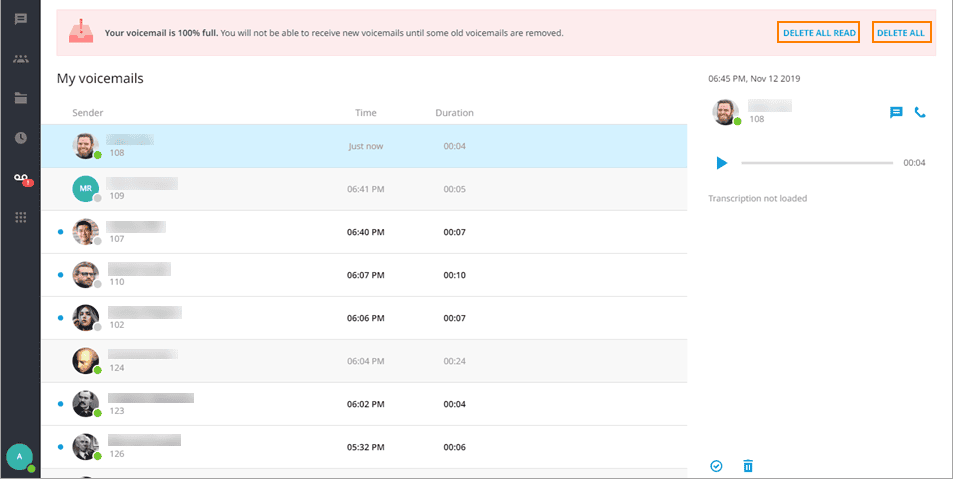This screenshot has height=479, width=953.
Task: Open the dial pad sidebar icon
Action: point(20,217)
